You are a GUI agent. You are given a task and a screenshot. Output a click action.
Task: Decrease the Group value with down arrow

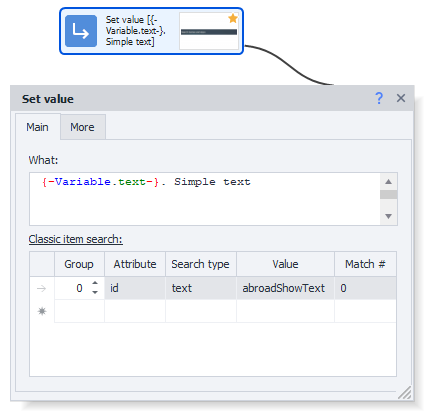95,292
